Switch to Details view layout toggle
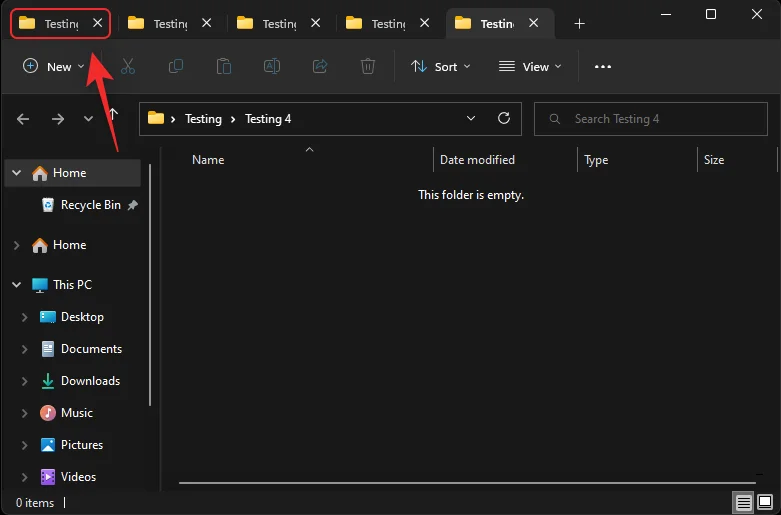 [743, 502]
